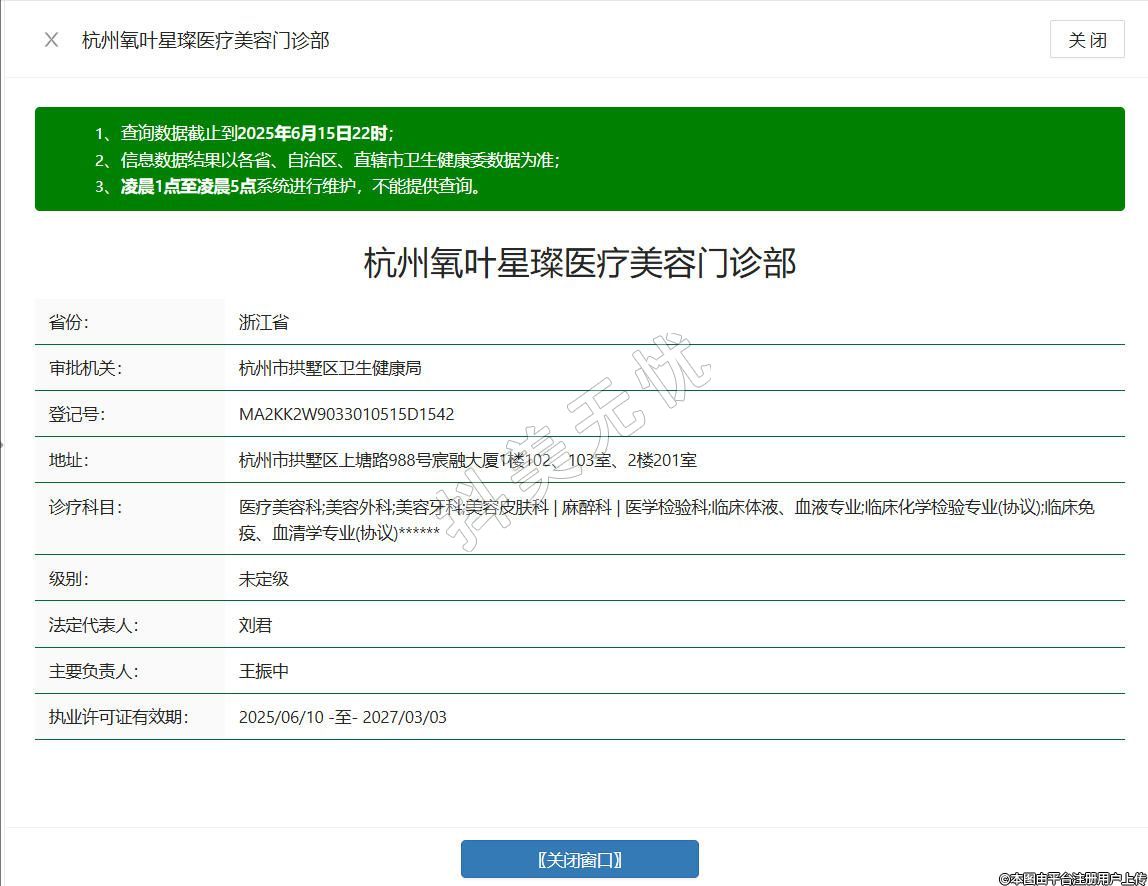1148x886 pixels.
Task: Click the notice about 凌晨1点至凌晨5点 maintenance
Action: pos(301,186)
